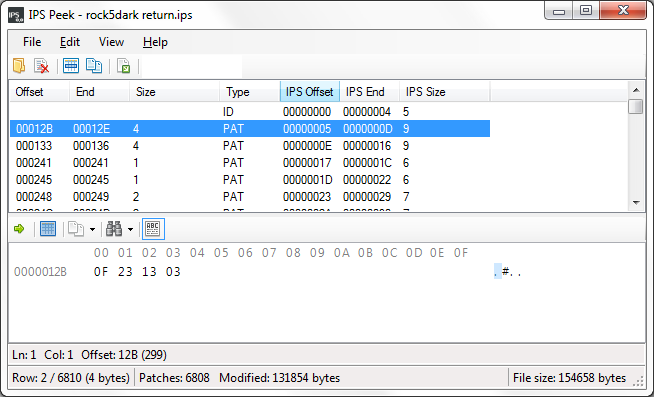Viewport: 654px width, 397px height.
Task: Click the blue table rows toolbar icon
Action: point(71,66)
